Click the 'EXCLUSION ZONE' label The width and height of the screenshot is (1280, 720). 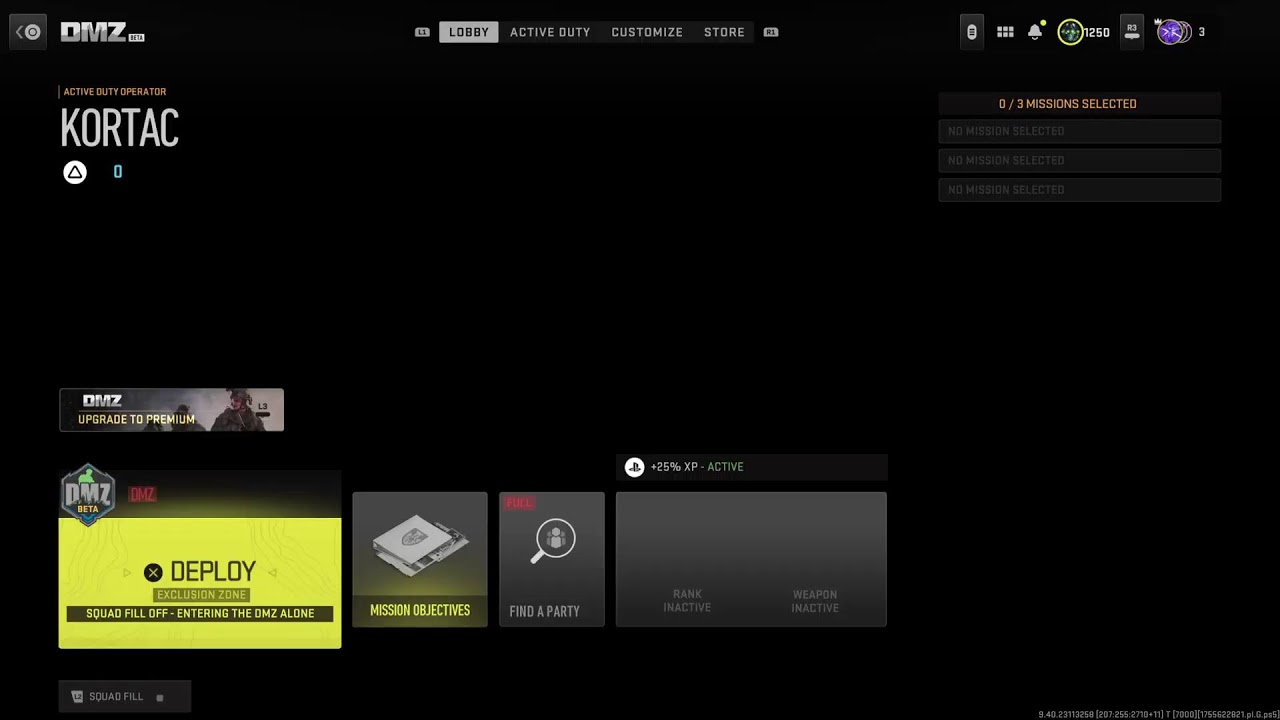[x=201, y=595]
